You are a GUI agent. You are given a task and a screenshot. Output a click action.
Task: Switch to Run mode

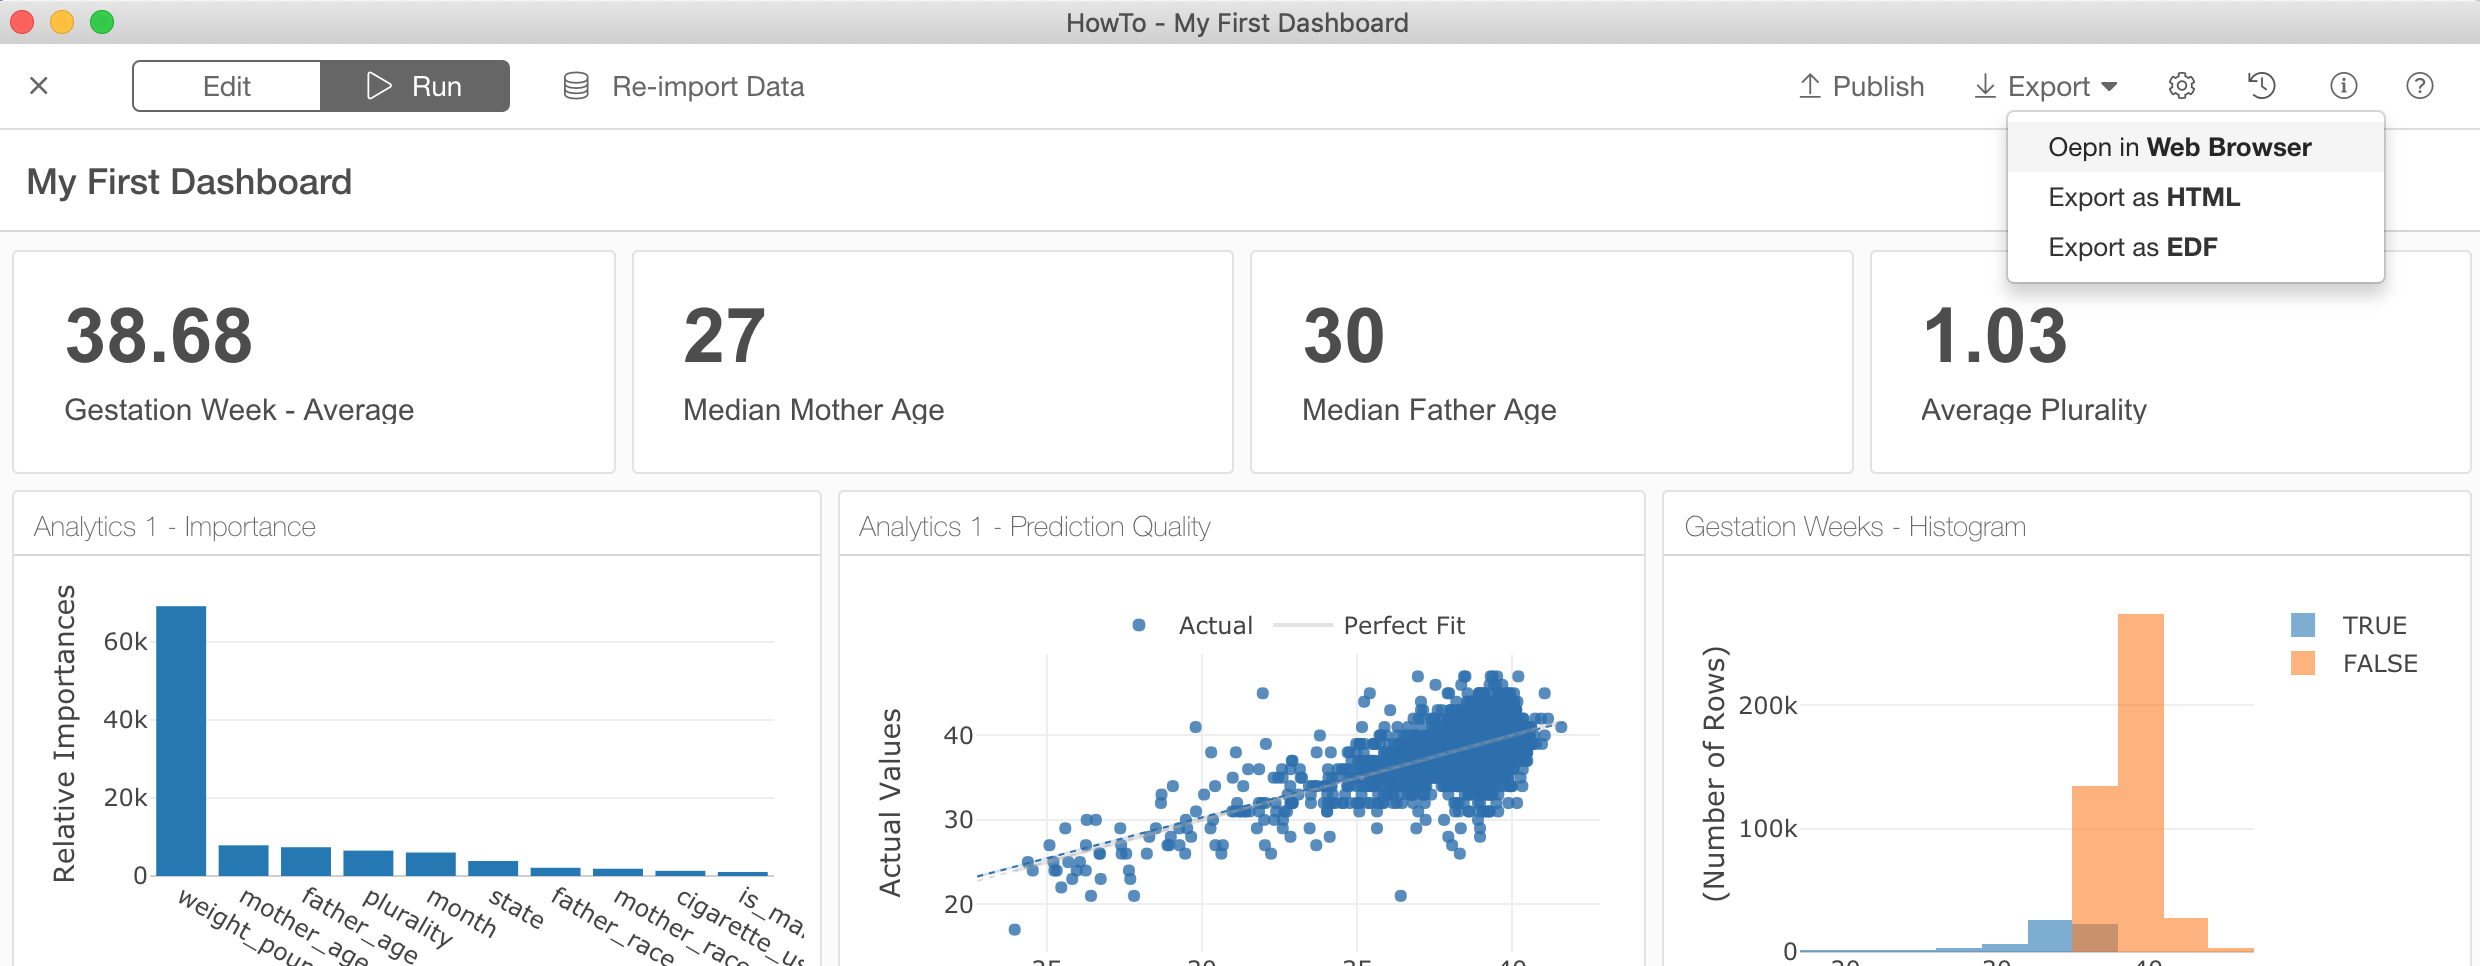click(415, 86)
